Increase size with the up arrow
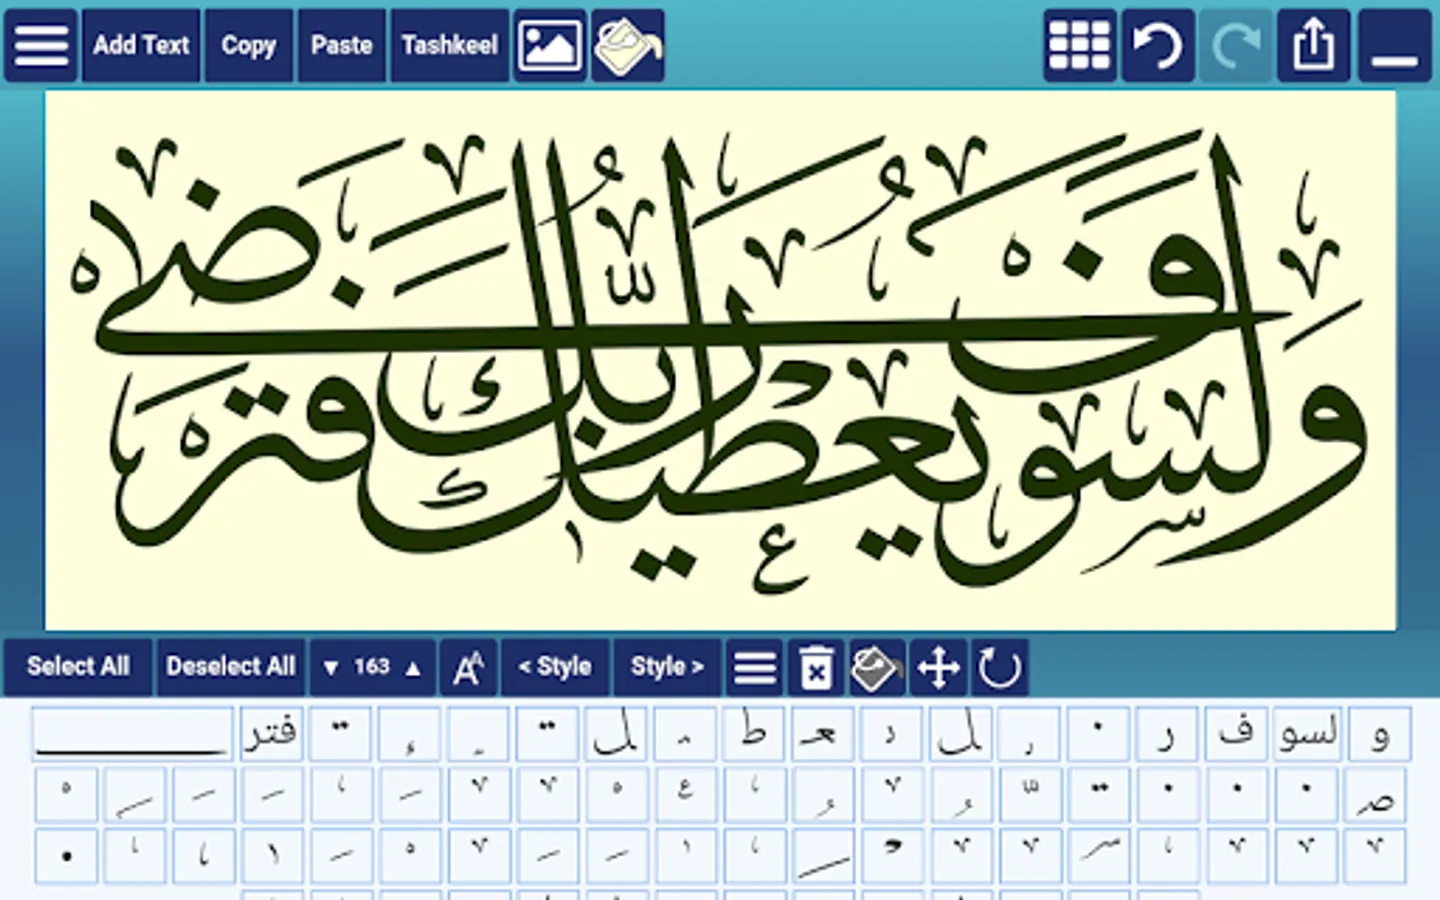 413,667
